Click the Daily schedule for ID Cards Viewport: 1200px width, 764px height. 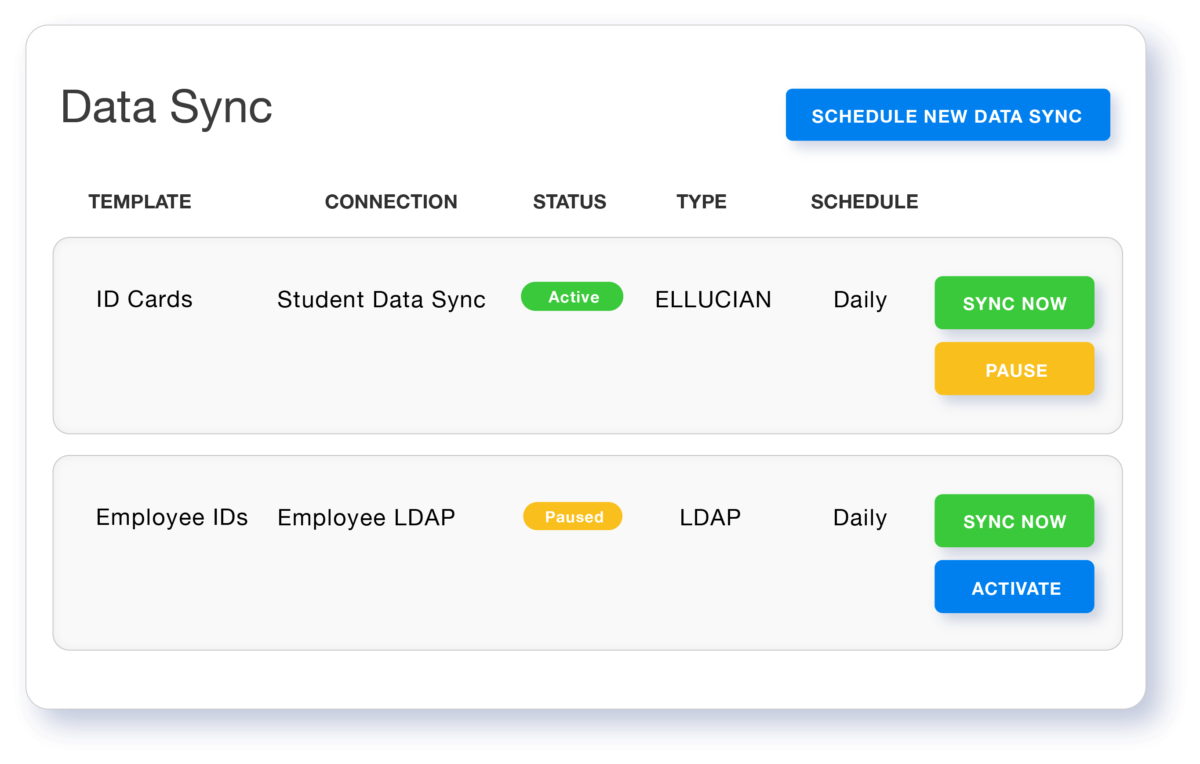pos(860,299)
